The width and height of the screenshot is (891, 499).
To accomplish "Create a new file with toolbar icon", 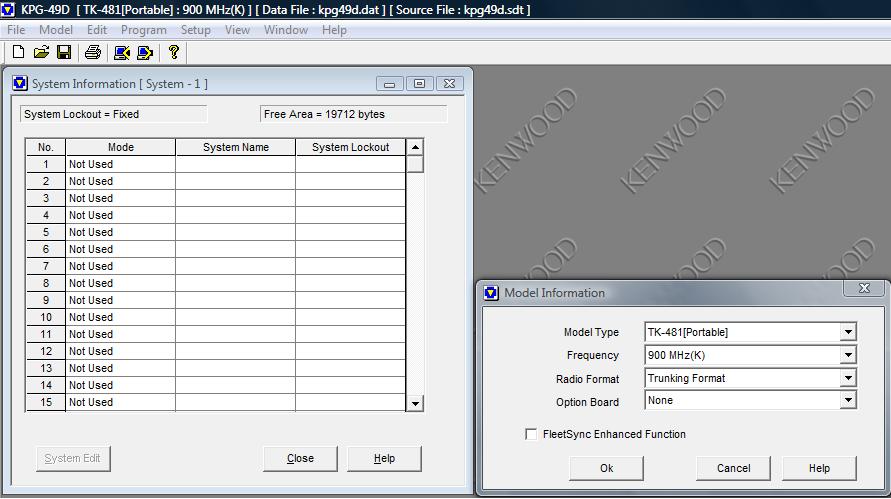I will click(x=18, y=52).
